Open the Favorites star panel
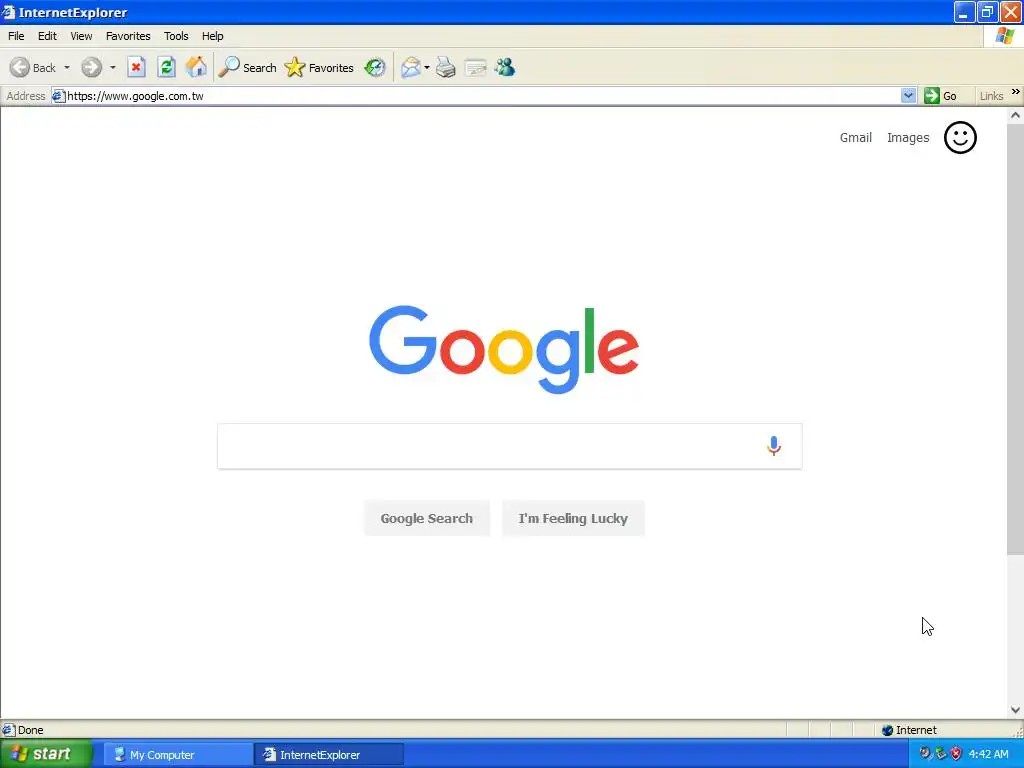The width and height of the screenshot is (1024, 768). (319, 67)
